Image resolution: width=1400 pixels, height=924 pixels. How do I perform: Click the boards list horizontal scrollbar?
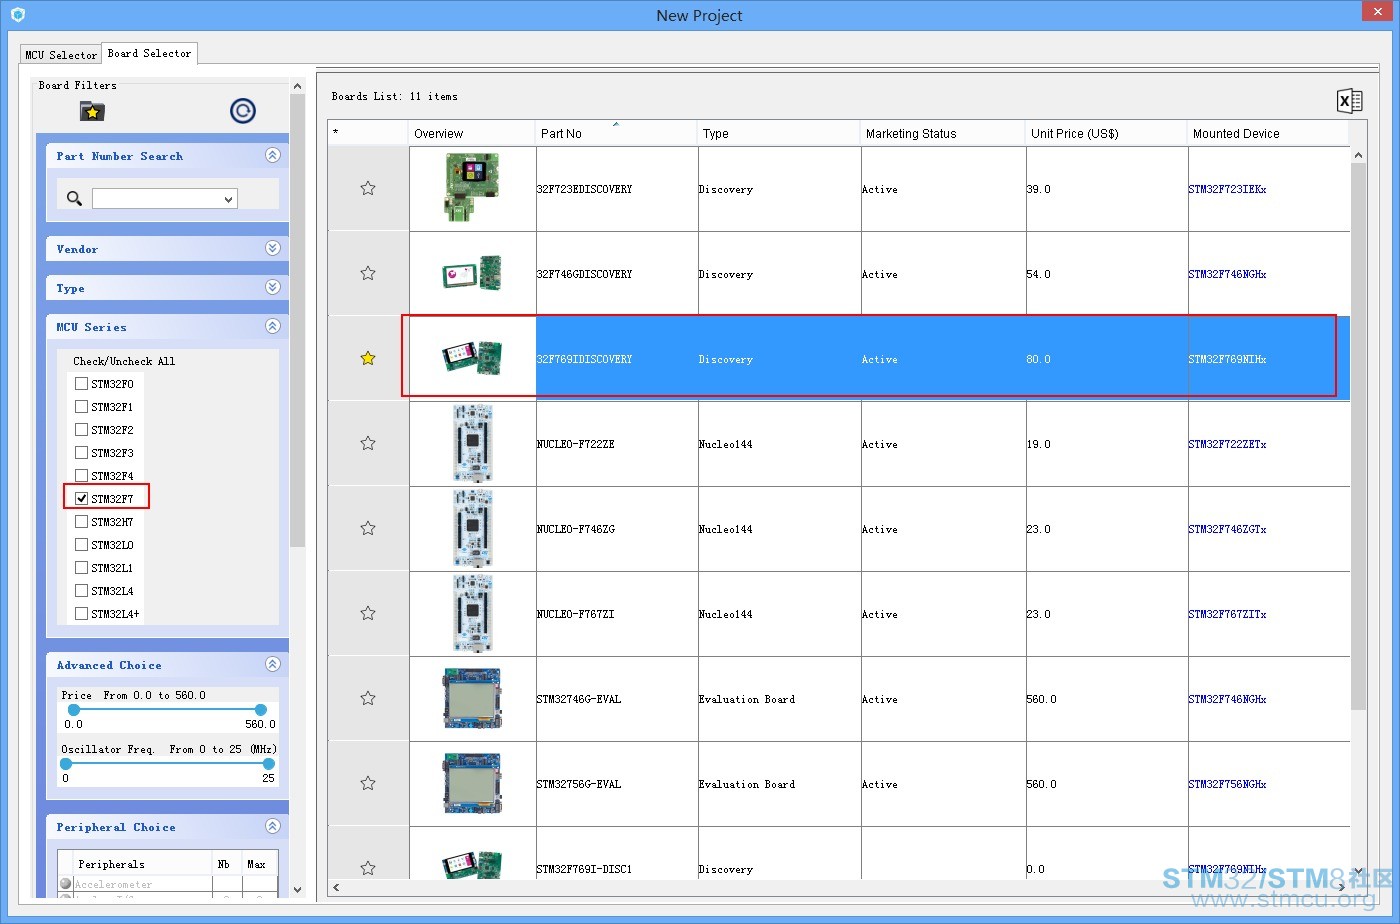840,887
